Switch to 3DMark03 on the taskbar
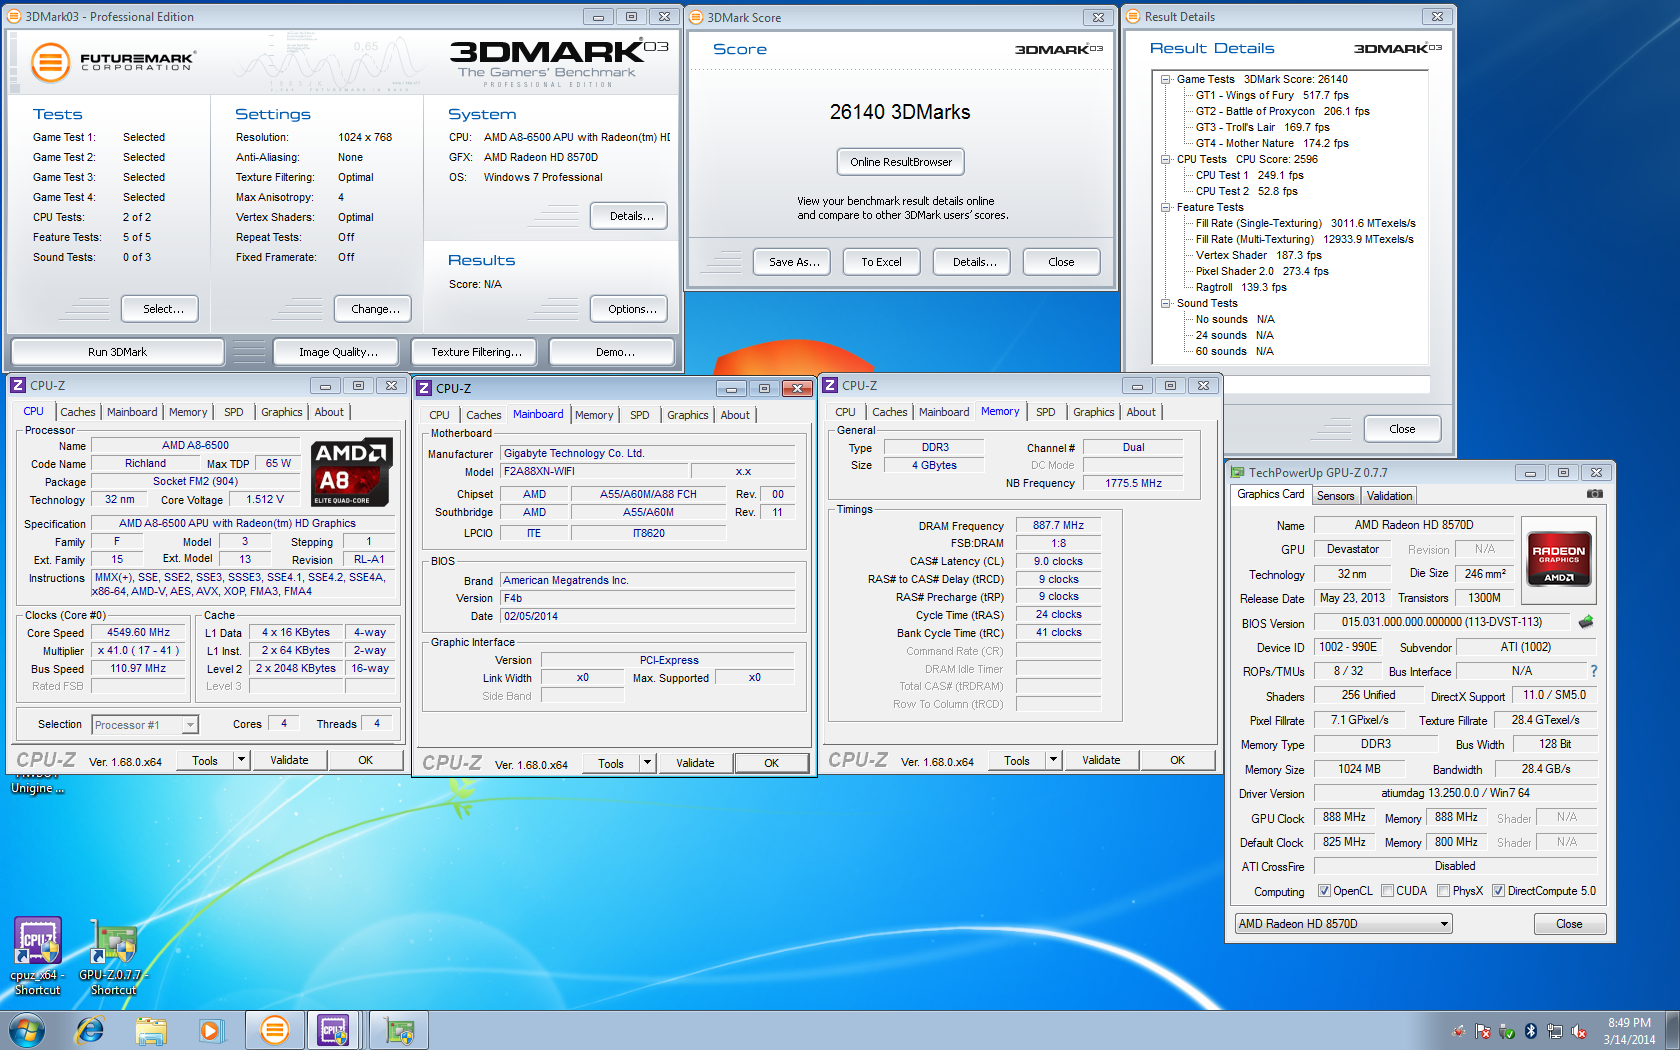 click(274, 1030)
